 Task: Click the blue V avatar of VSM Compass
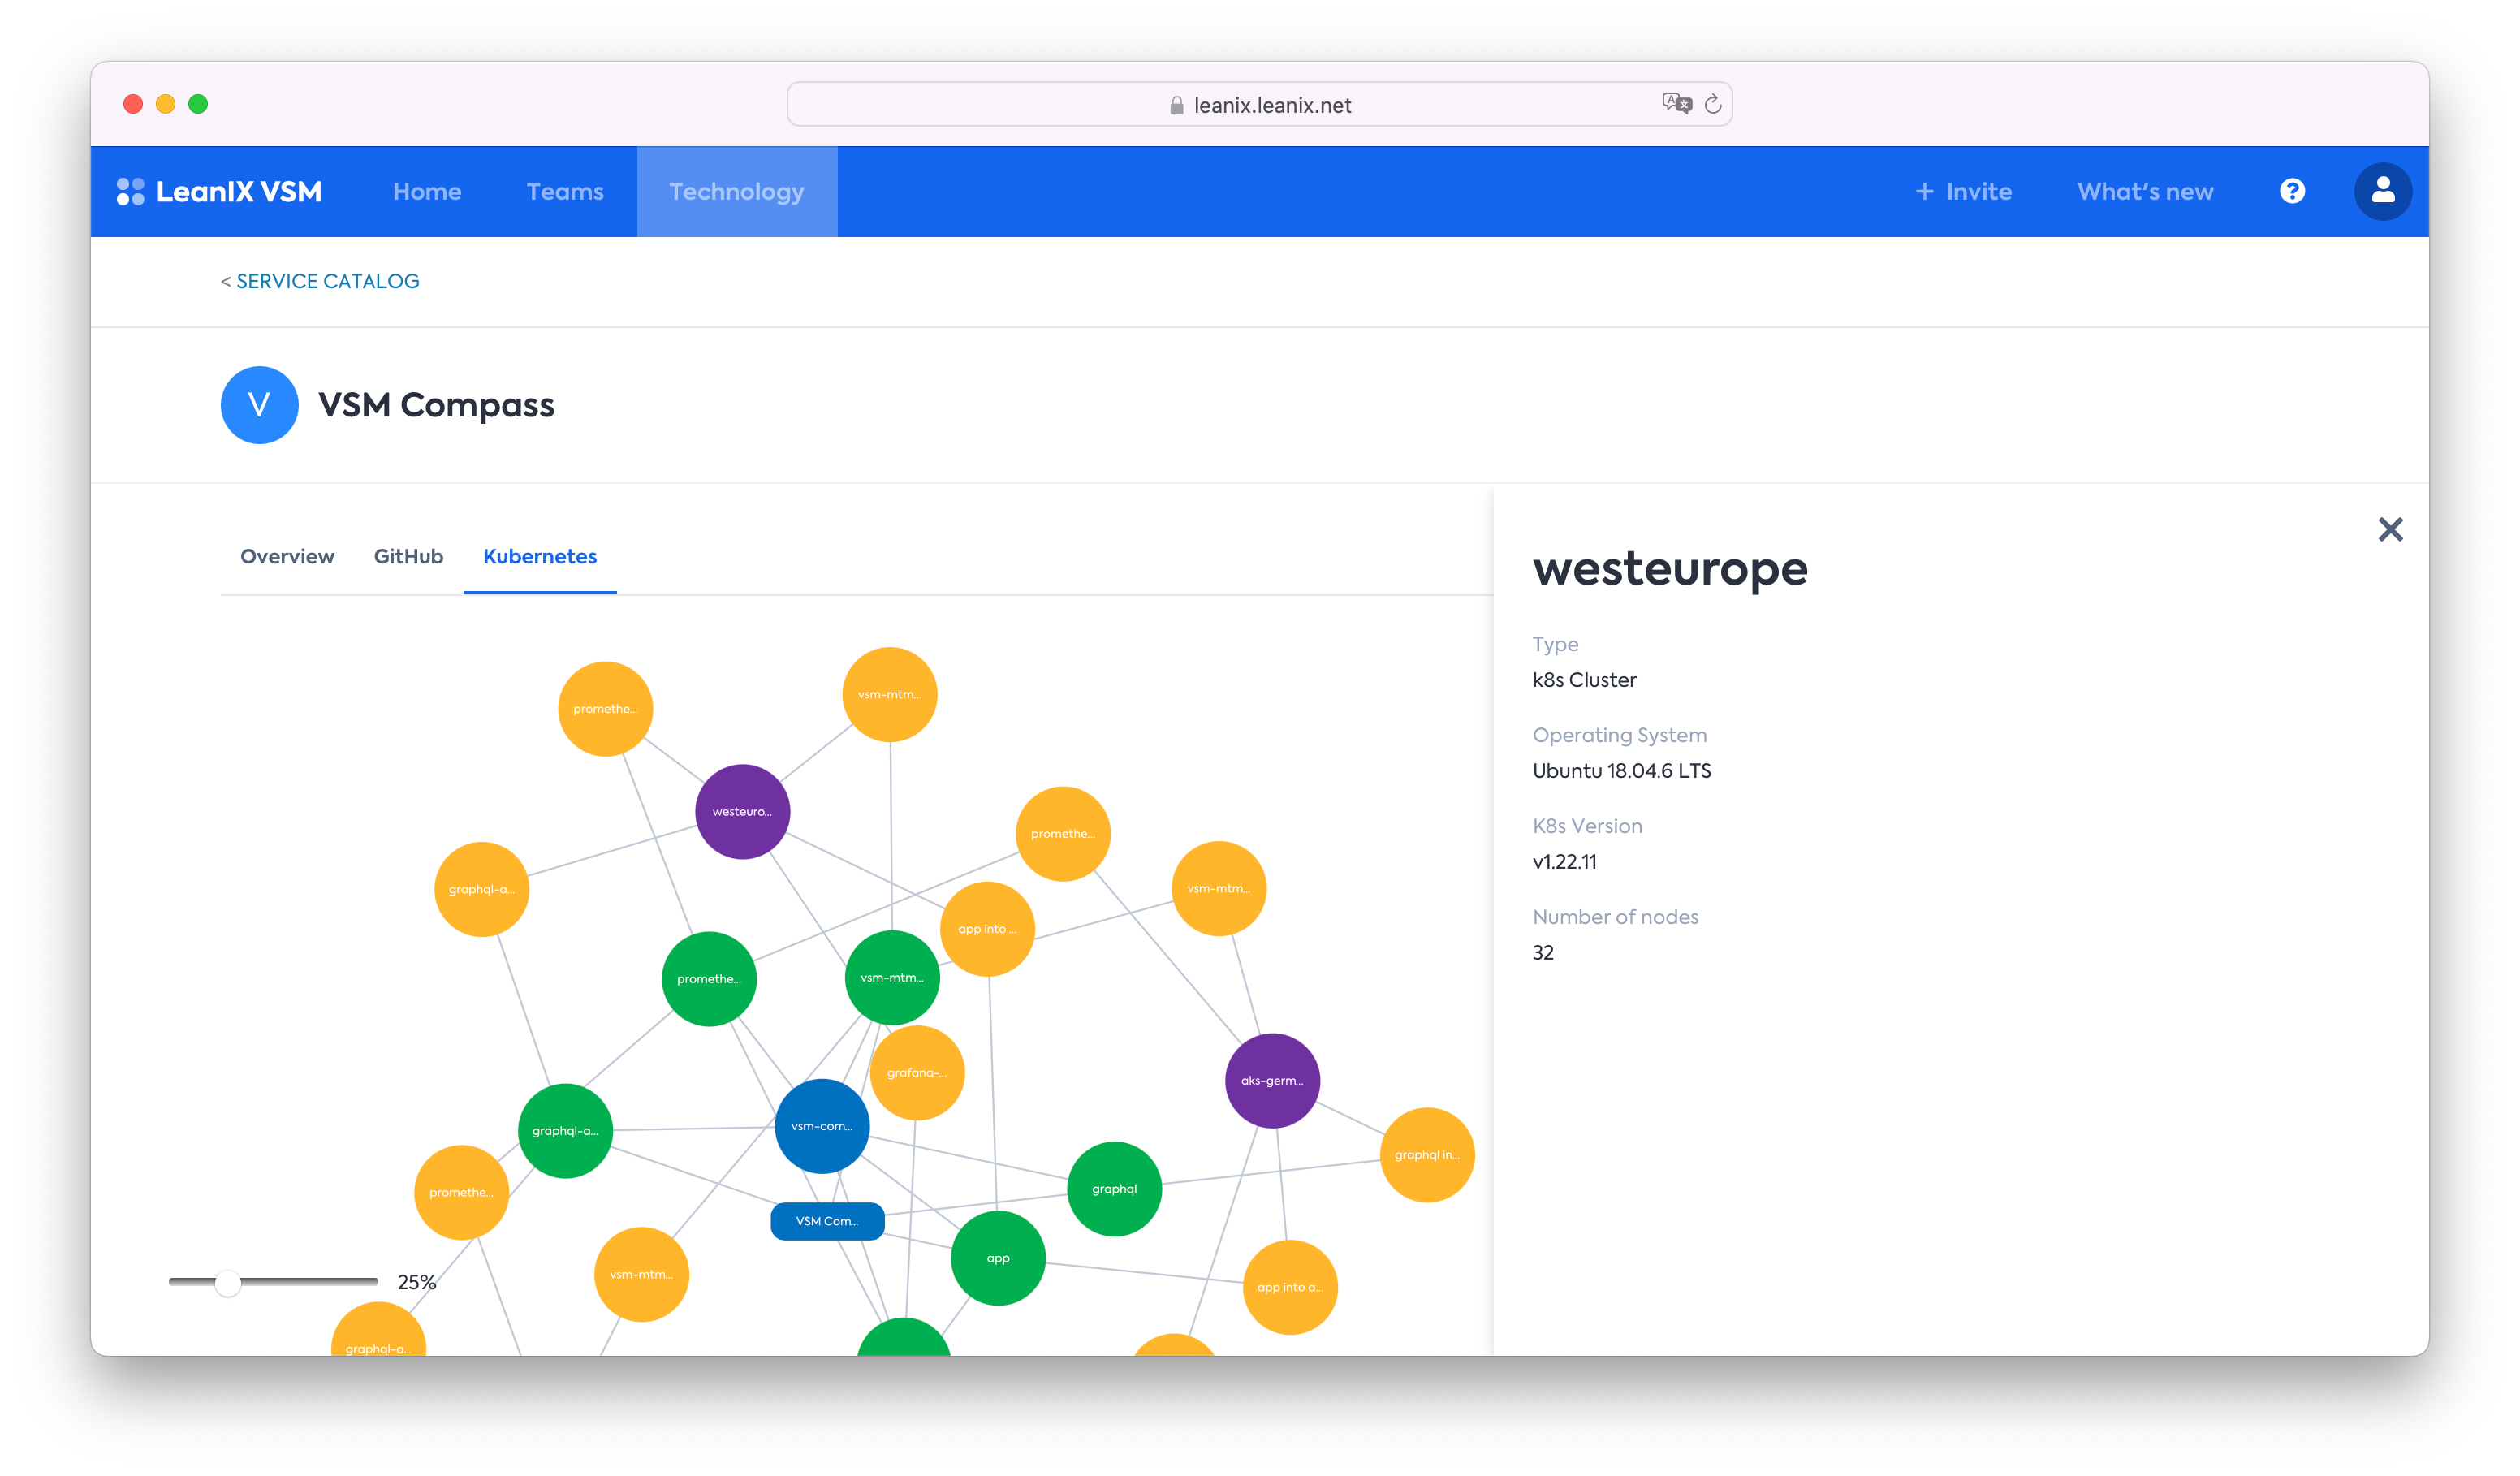(x=259, y=405)
